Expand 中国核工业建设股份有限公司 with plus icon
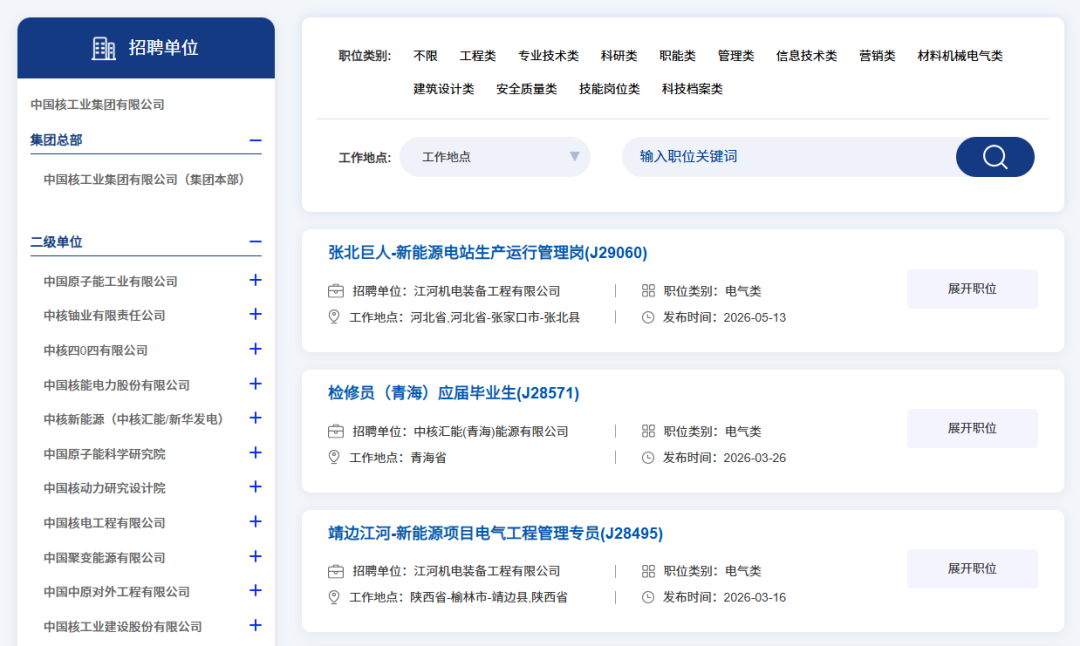Screen dimensions: 1080x646 coord(255,625)
